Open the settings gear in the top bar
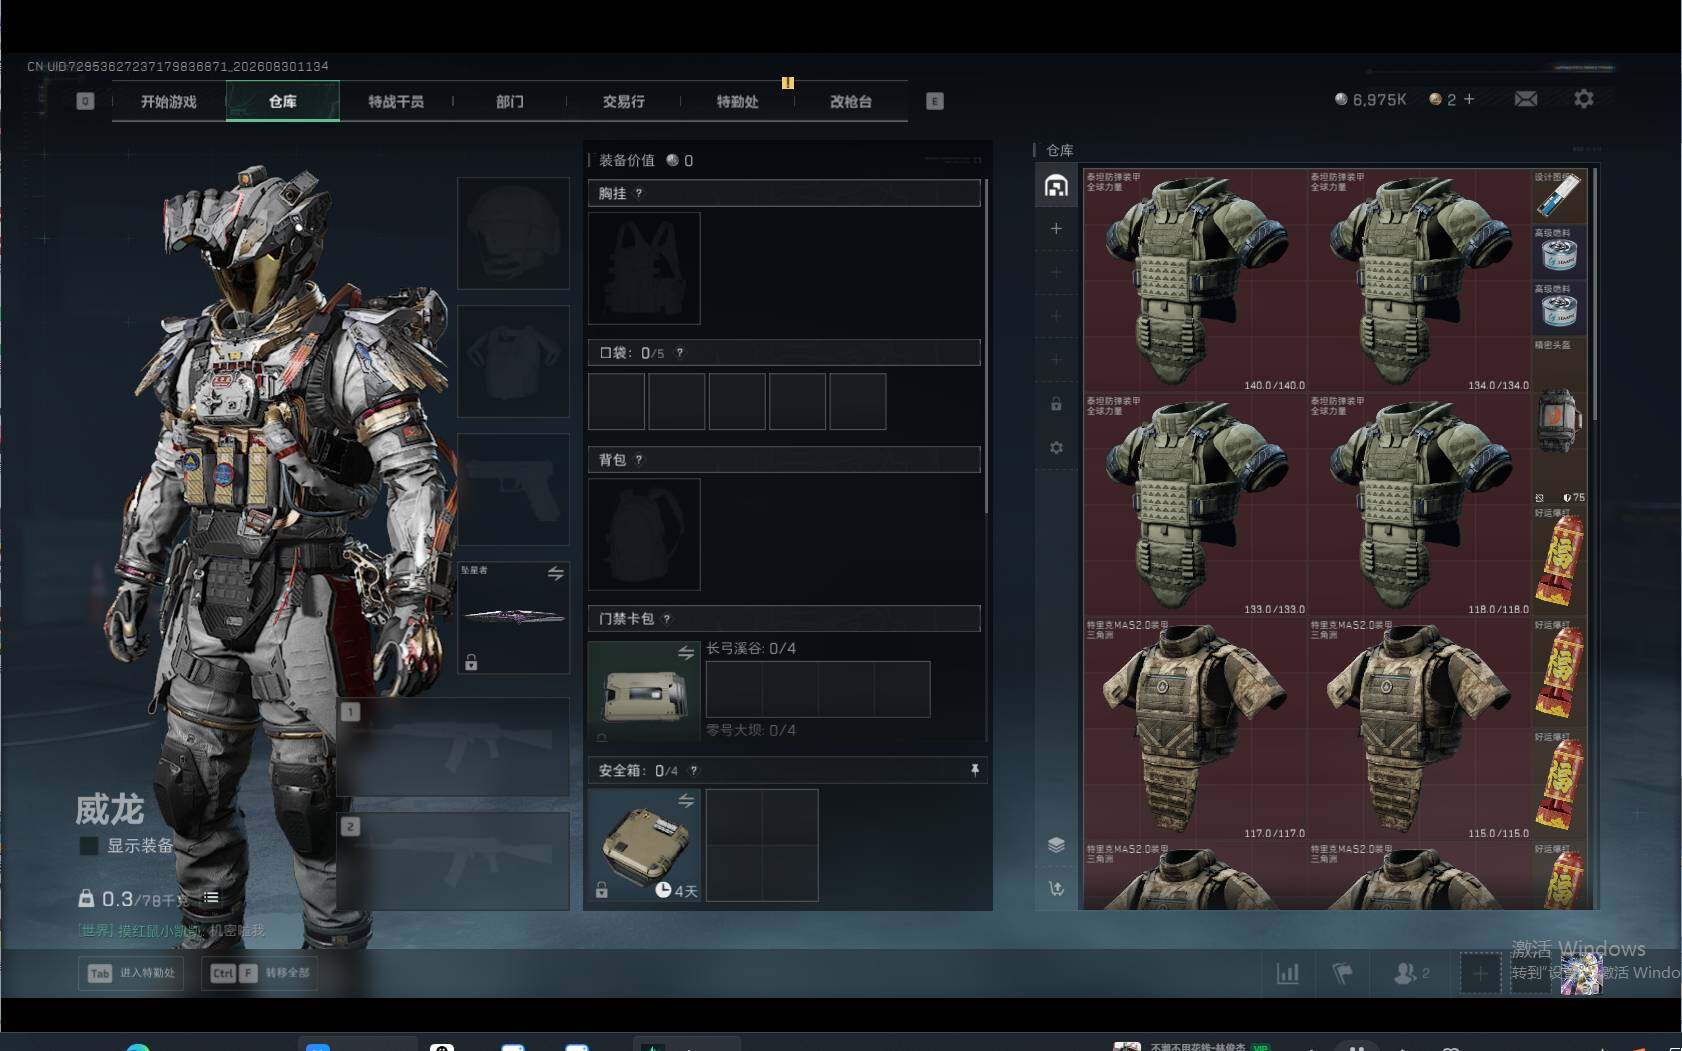The image size is (1682, 1051). tap(1584, 99)
